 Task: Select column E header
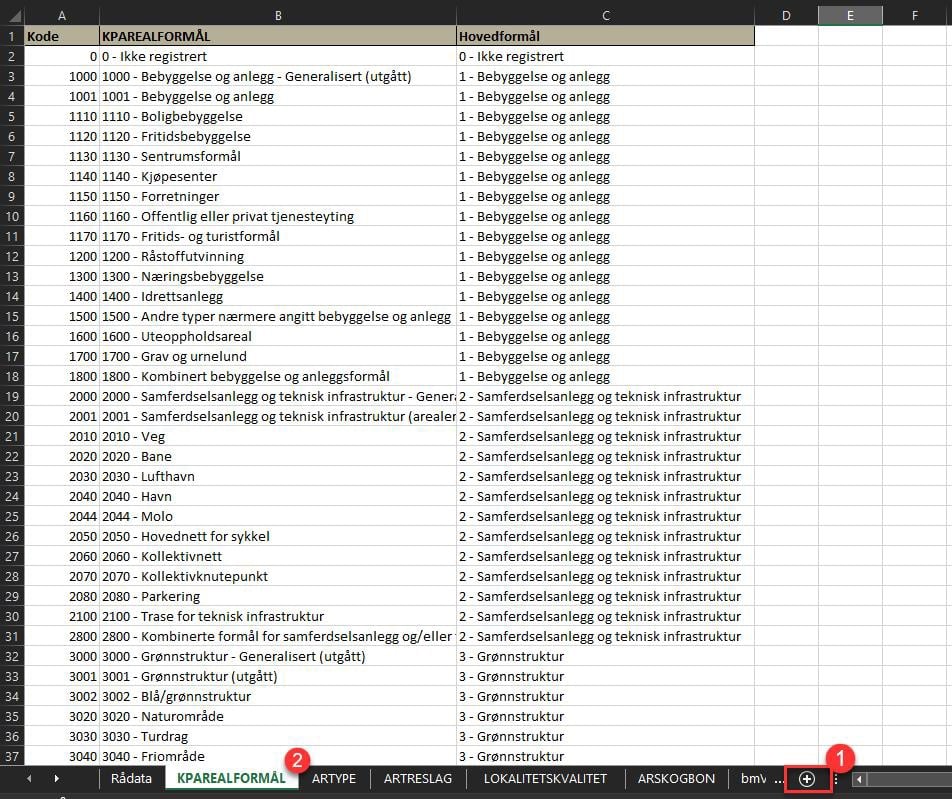pyautogui.click(x=849, y=15)
